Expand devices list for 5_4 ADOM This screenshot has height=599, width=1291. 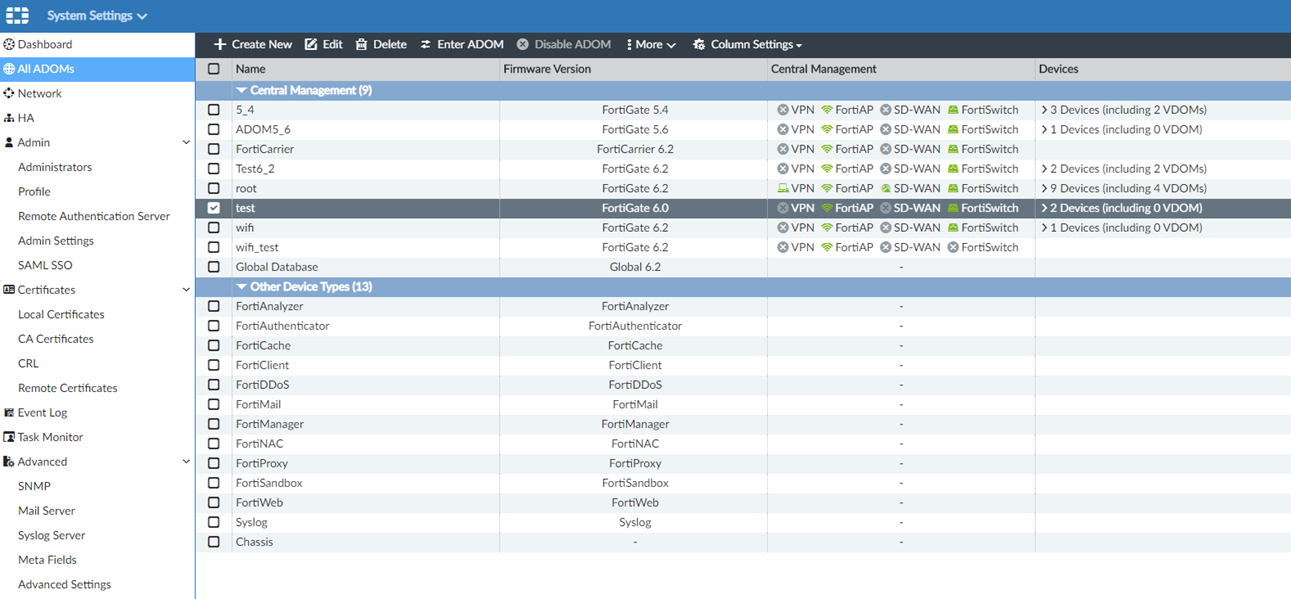[1044, 110]
